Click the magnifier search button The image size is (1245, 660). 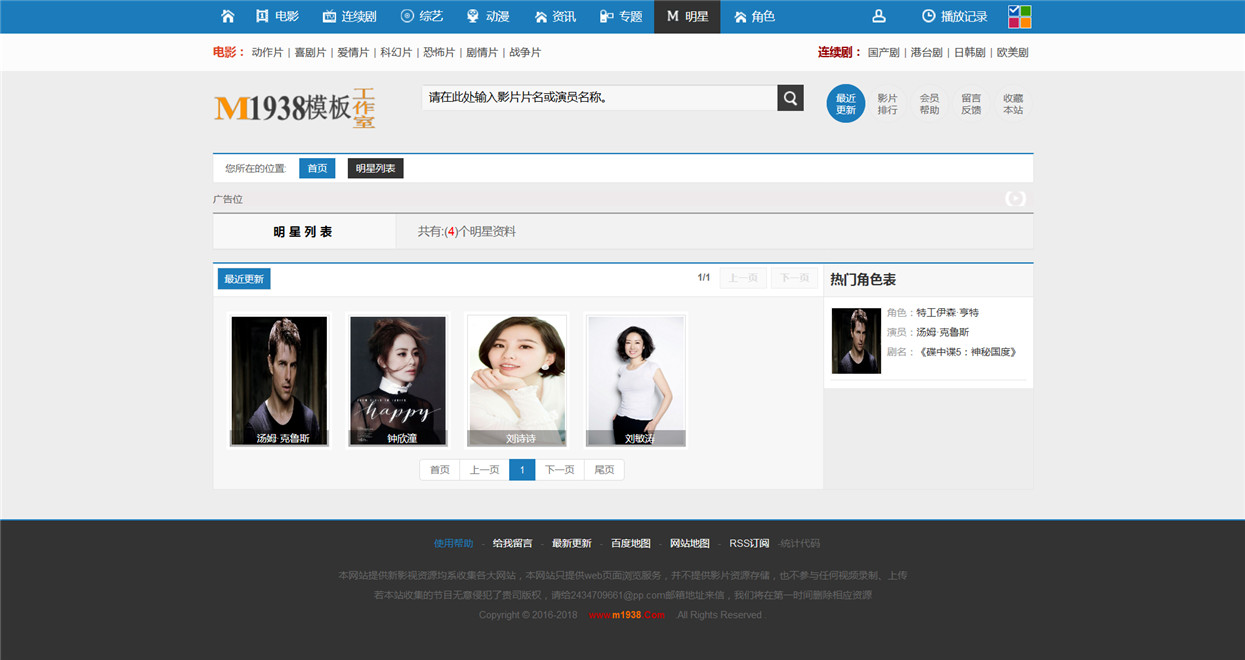(790, 98)
